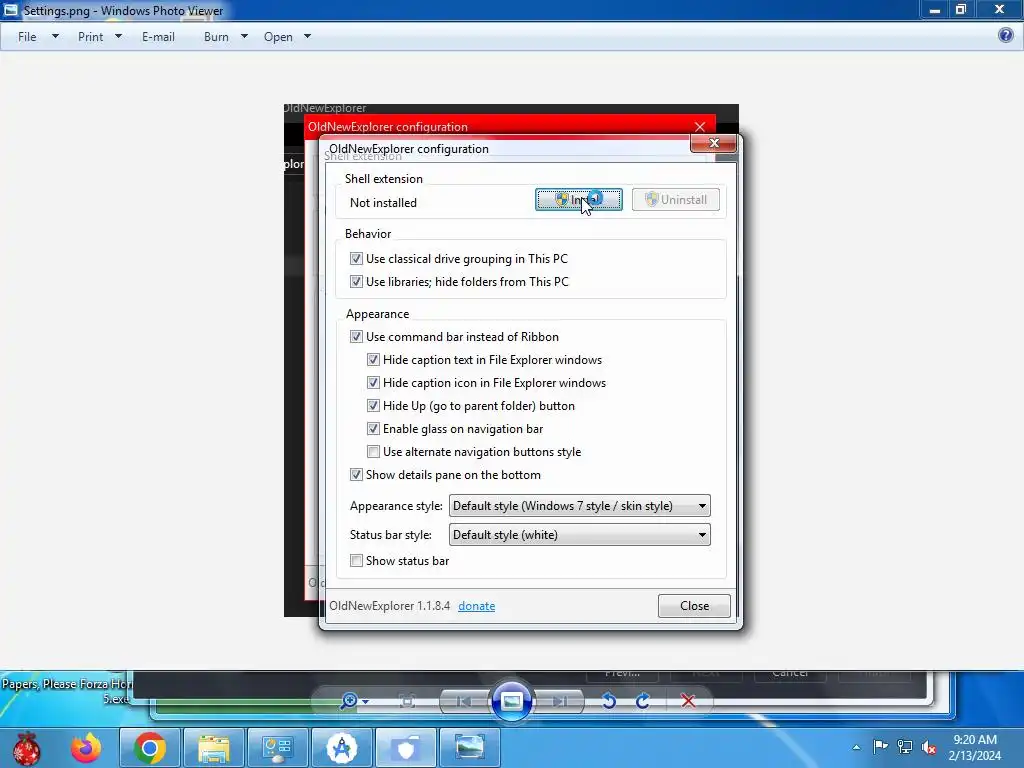Toggle Use libraries; hide folders from This PC

[356, 281]
